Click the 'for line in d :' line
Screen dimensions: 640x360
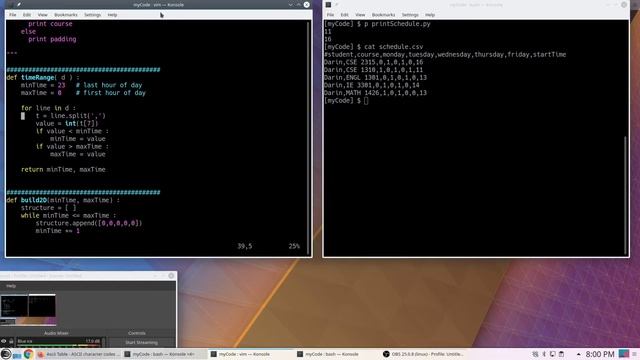pyautogui.click(x=48, y=108)
